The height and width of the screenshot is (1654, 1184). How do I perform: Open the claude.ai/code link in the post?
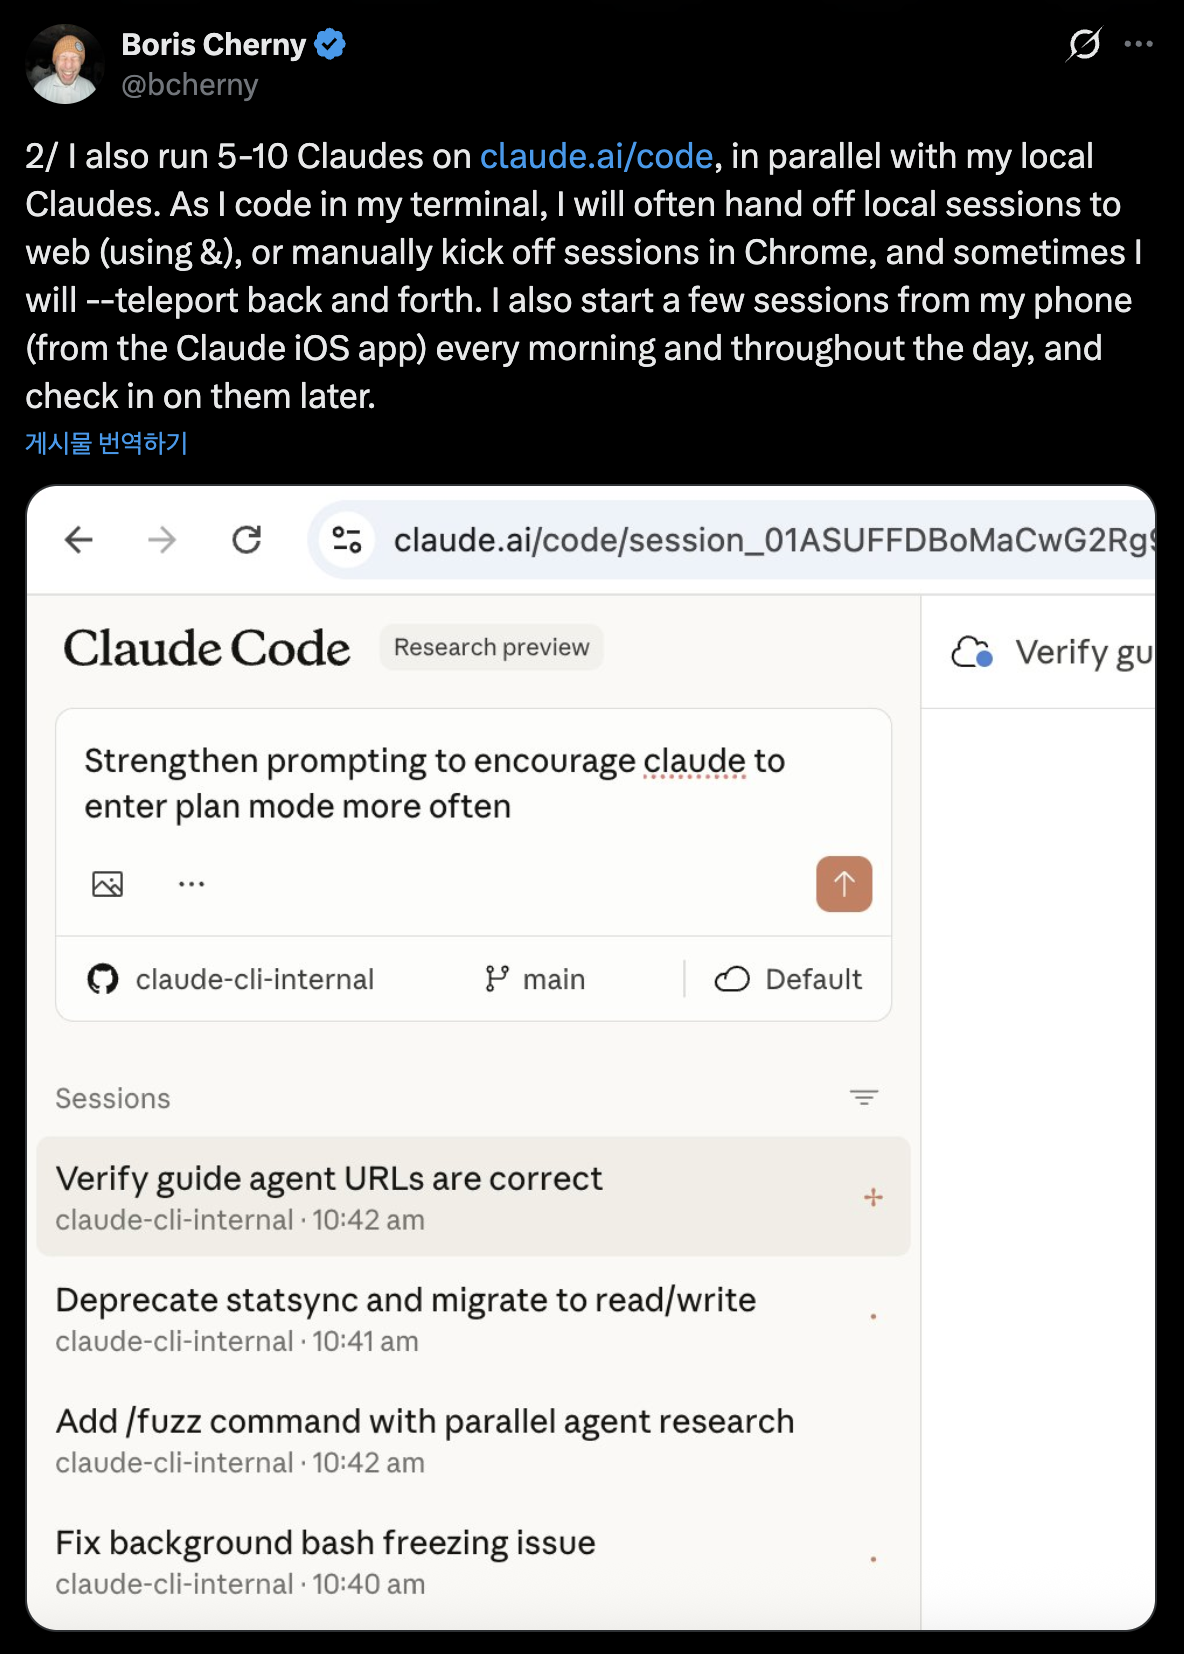tap(596, 156)
